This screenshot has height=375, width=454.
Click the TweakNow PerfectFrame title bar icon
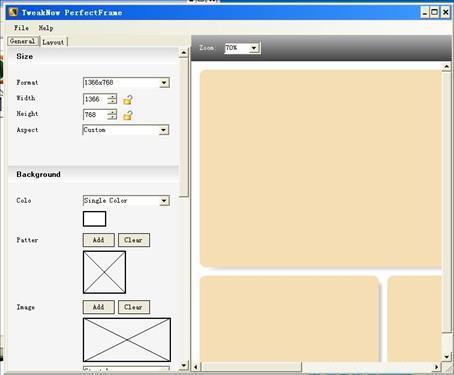(13, 12)
